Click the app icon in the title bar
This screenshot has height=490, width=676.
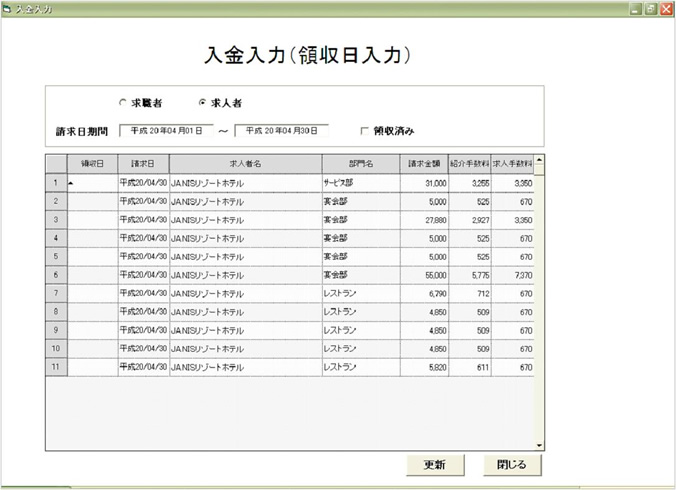tap(8, 8)
